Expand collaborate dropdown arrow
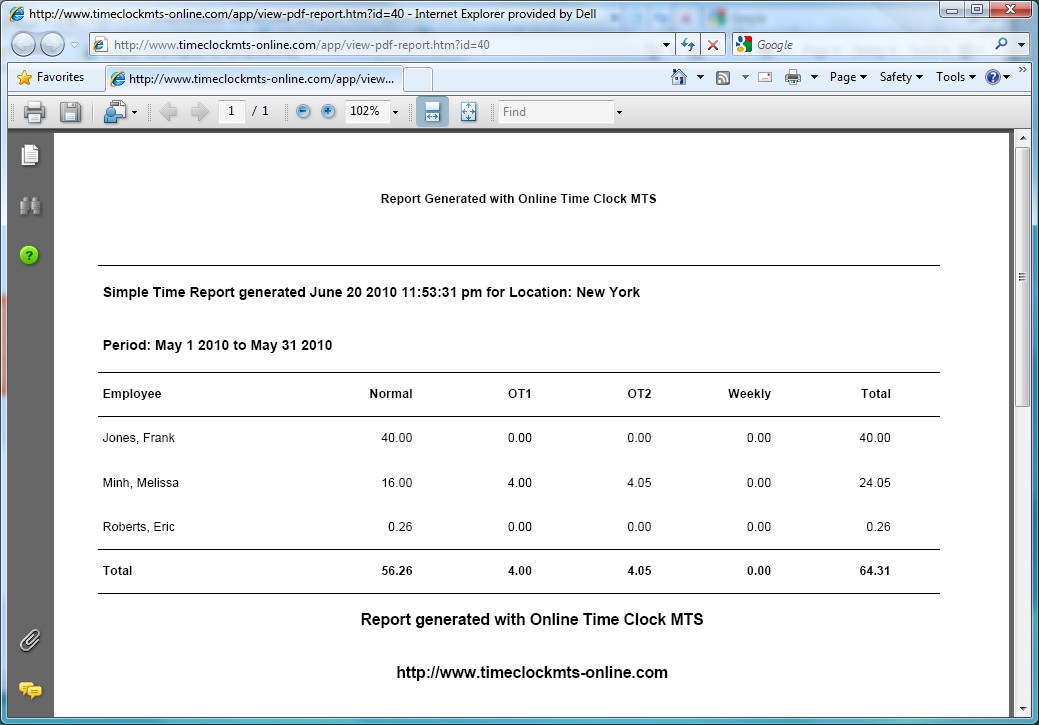This screenshot has width=1039, height=725. (x=134, y=112)
